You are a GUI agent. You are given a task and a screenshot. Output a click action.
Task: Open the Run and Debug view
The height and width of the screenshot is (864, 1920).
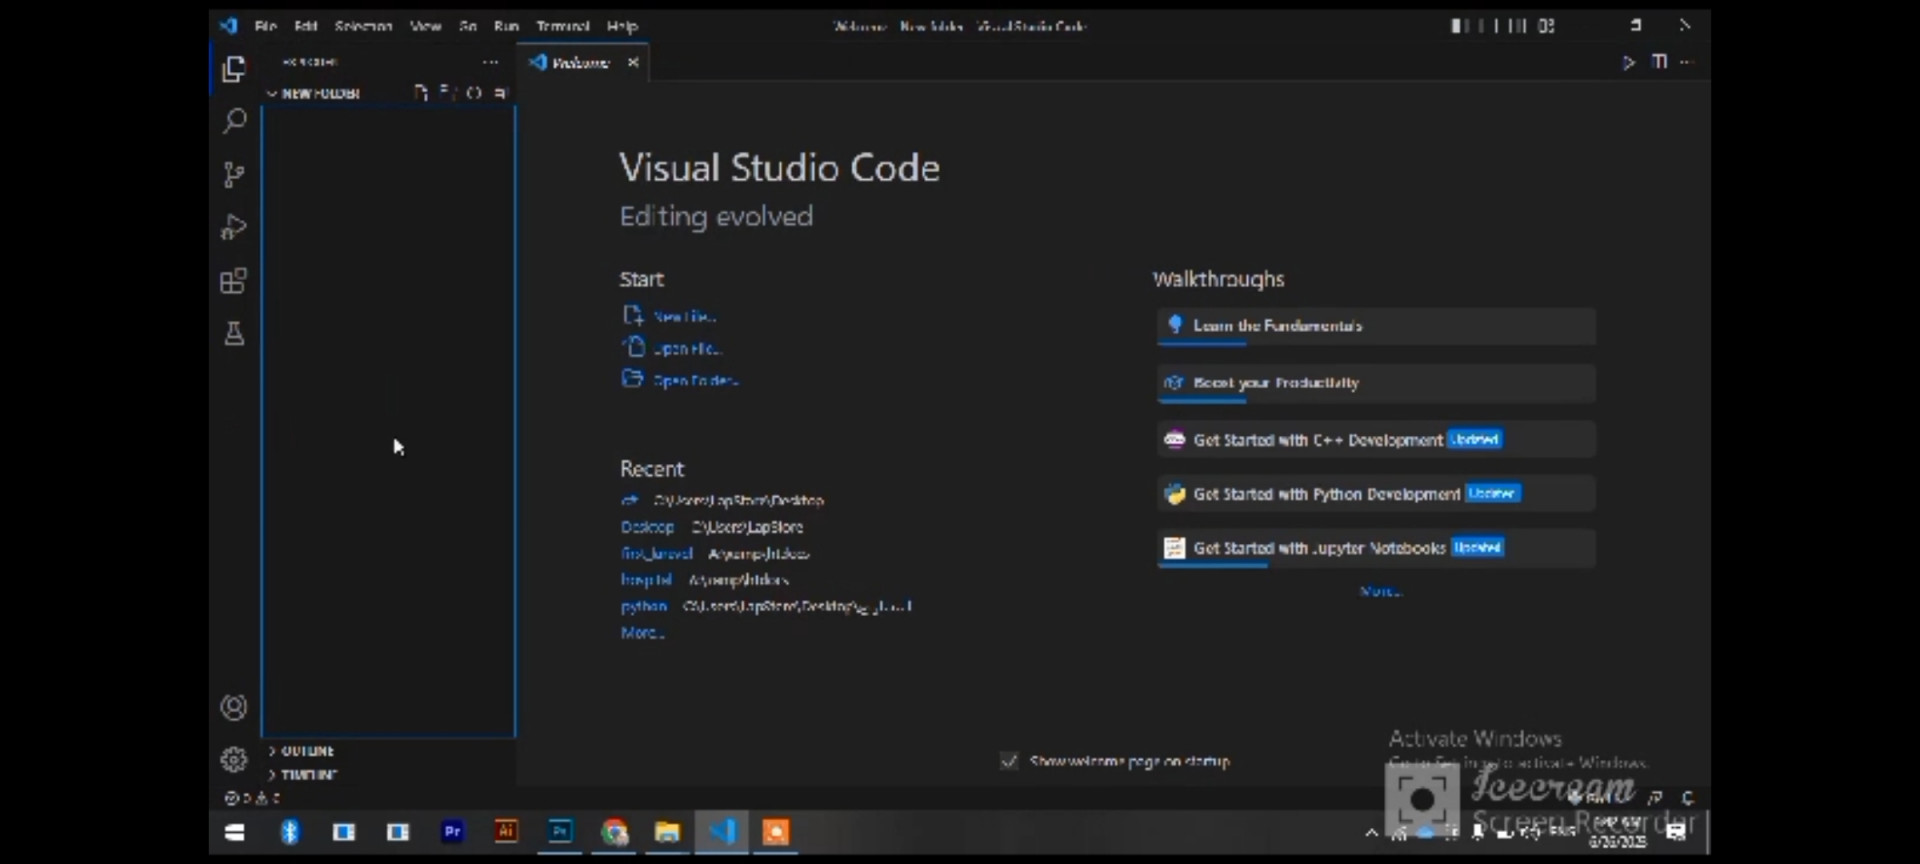coord(234,228)
